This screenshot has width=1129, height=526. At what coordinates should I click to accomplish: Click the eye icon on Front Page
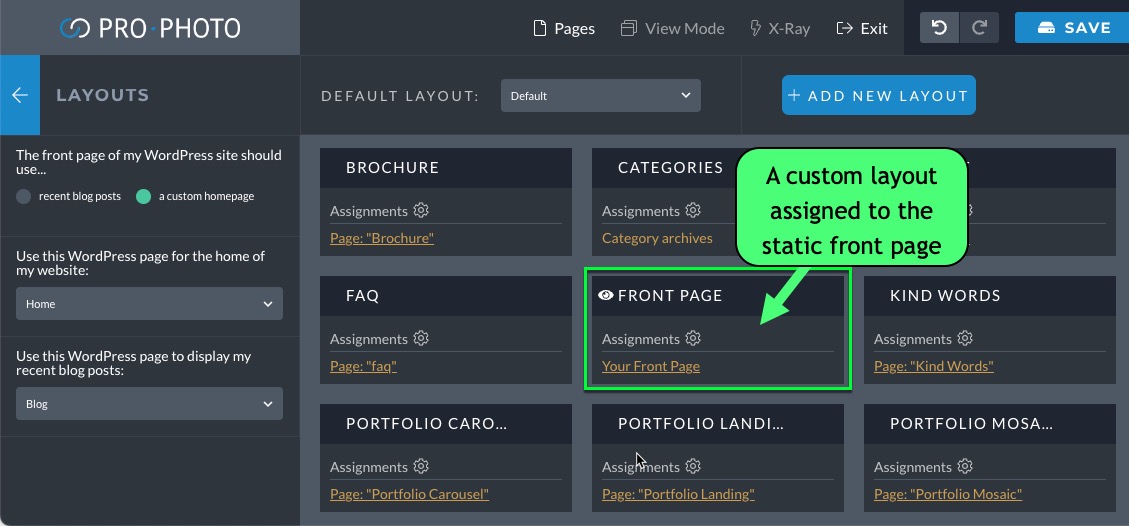click(606, 295)
